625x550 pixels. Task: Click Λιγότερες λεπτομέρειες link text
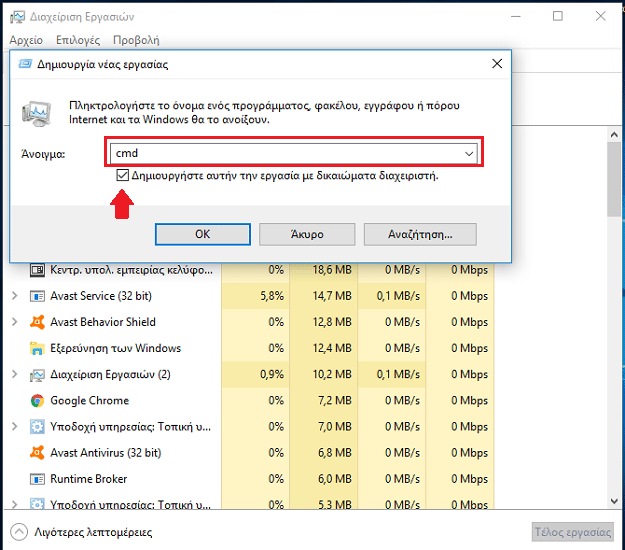tap(93, 532)
